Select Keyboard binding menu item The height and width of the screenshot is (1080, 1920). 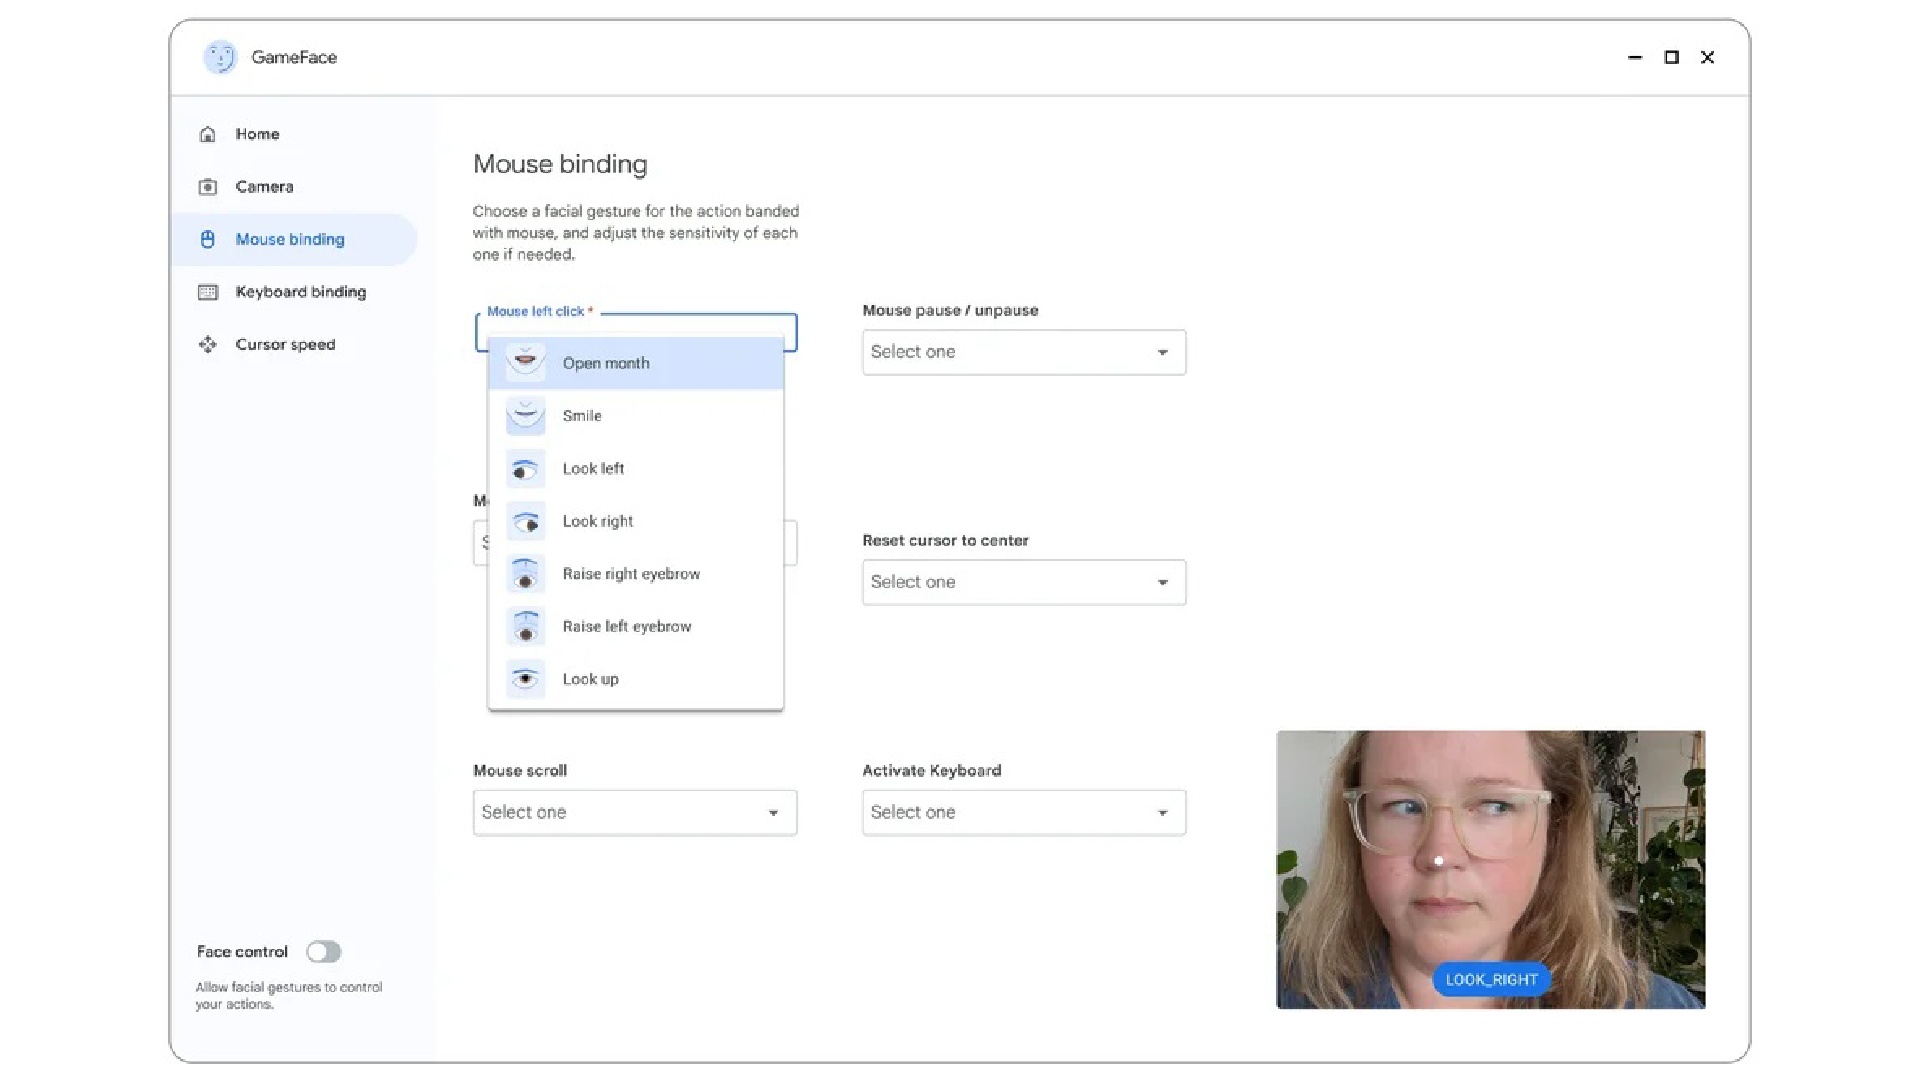tap(299, 291)
